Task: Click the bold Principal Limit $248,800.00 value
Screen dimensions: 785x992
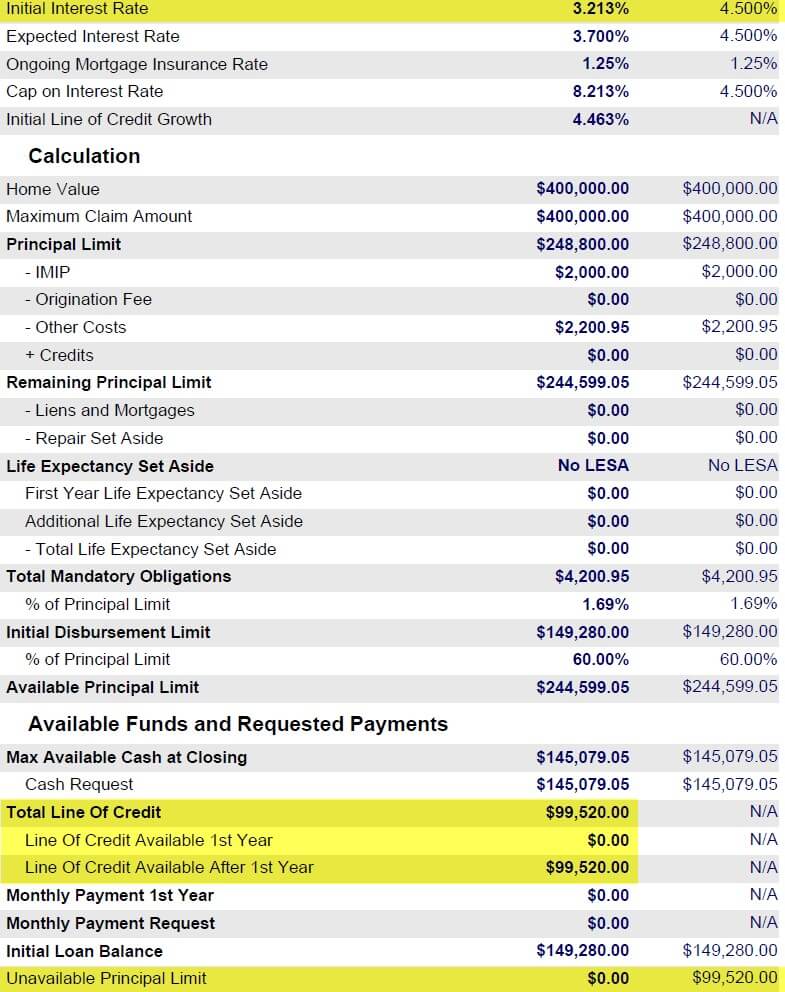Action: tap(582, 244)
